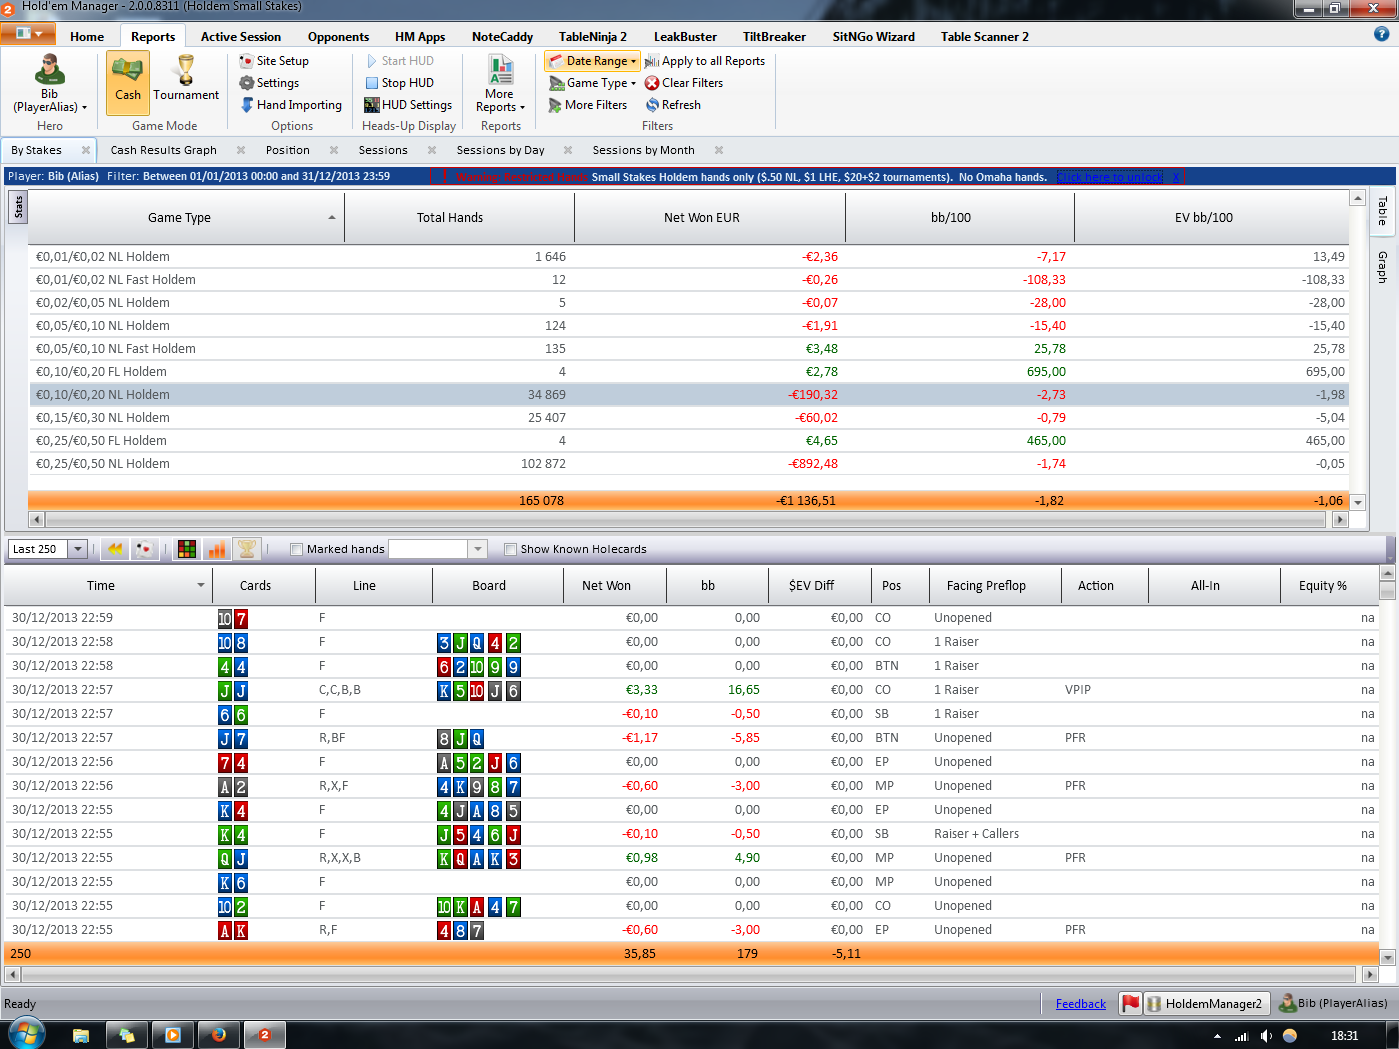Click the volume icon in system tray
Image resolution: width=1399 pixels, height=1049 pixels.
point(1266,1036)
